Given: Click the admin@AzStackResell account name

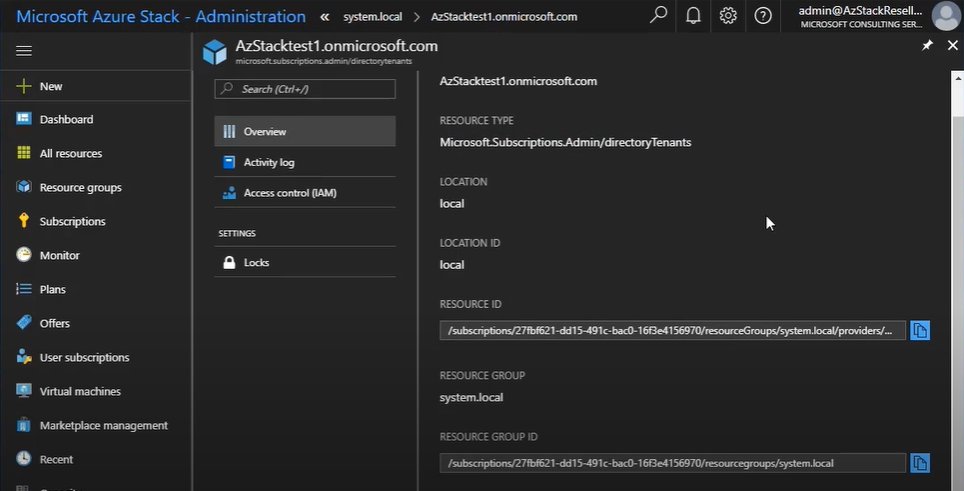Looking at the screenshot, I should pos(860,10).
